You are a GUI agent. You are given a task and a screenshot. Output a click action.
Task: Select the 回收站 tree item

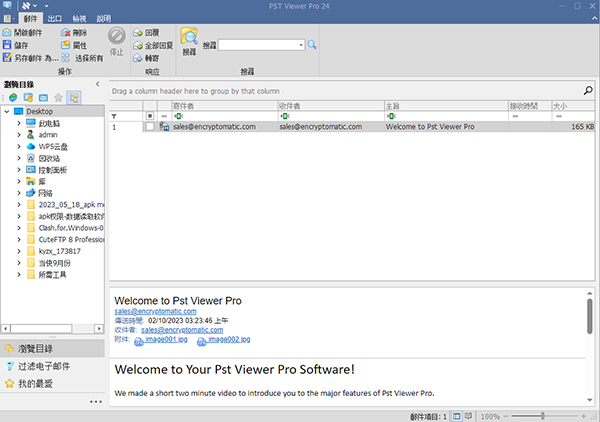tap(49, 158)
